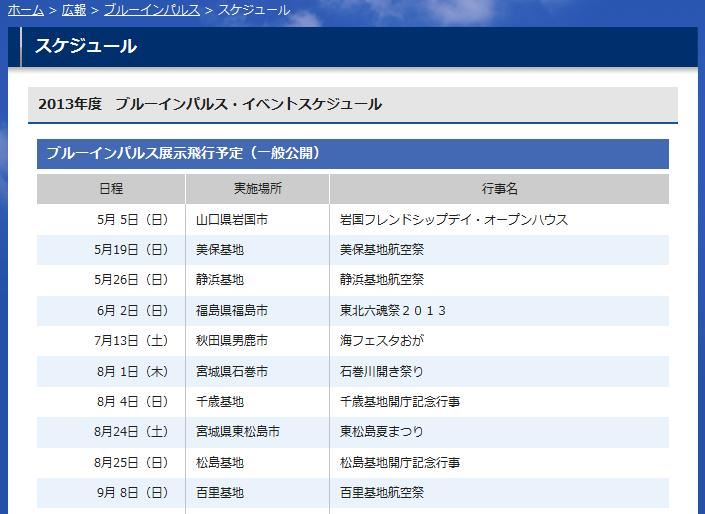This screenshot has height=514, width=705.
Task: Click 静浜基地 in the location column
Action: coord(220,280)
